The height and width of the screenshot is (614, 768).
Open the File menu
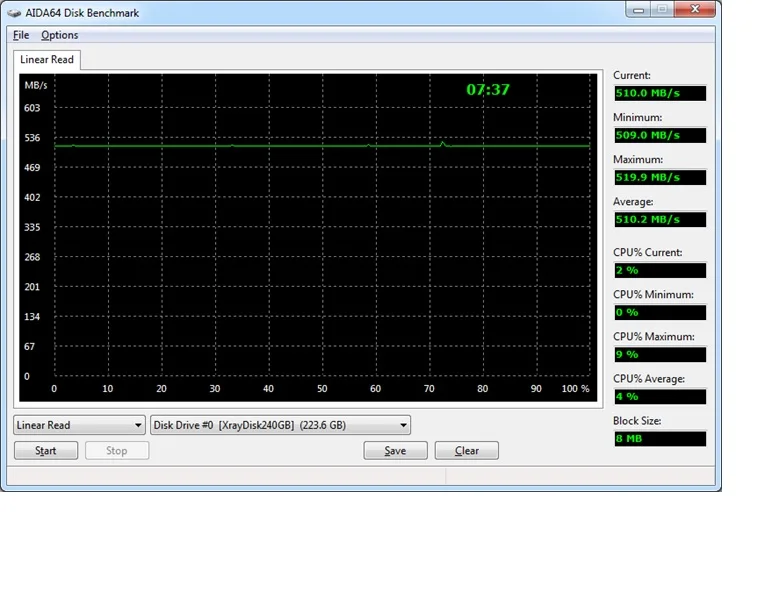[x=21, y=35]
